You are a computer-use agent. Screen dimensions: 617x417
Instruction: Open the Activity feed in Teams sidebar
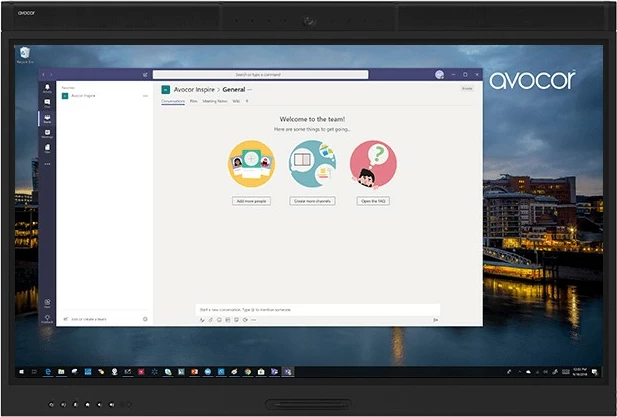[x=46, y=89]
